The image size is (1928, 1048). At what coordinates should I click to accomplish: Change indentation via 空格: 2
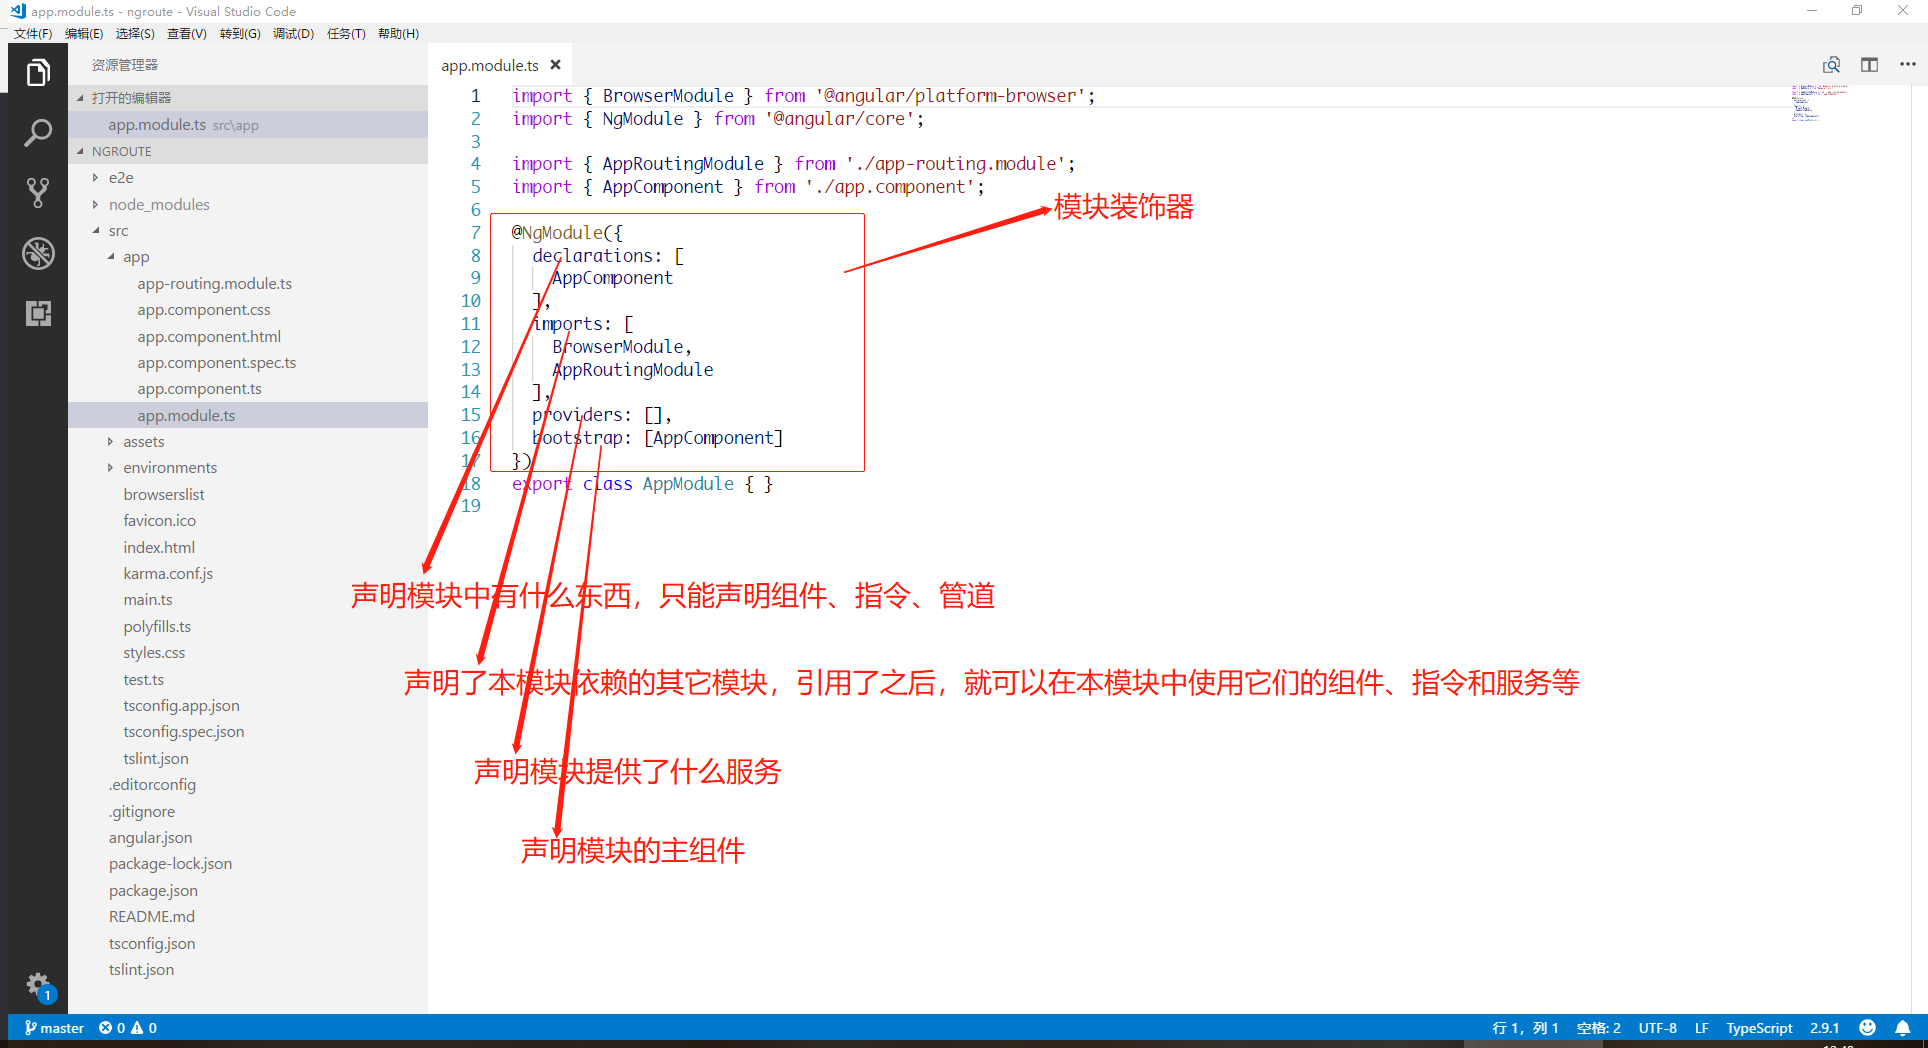pos(1598,1028)
